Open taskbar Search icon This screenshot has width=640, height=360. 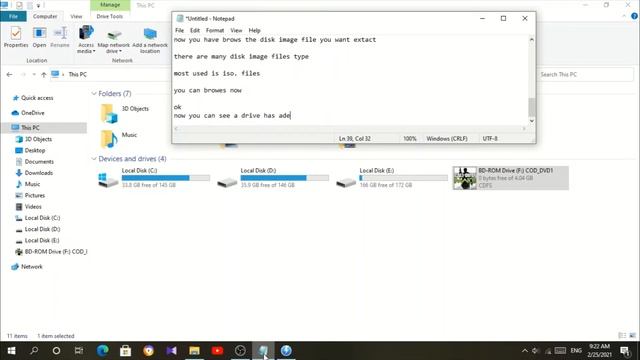click(x=34, y=351)
